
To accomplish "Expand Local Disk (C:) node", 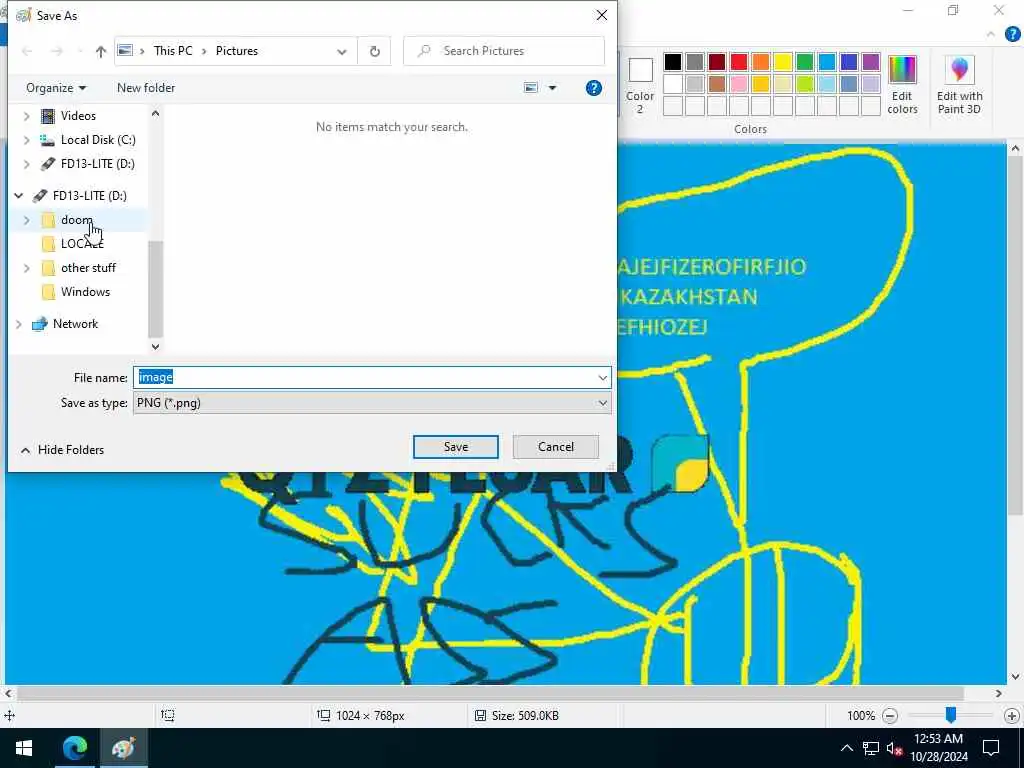I will point(27,140).
